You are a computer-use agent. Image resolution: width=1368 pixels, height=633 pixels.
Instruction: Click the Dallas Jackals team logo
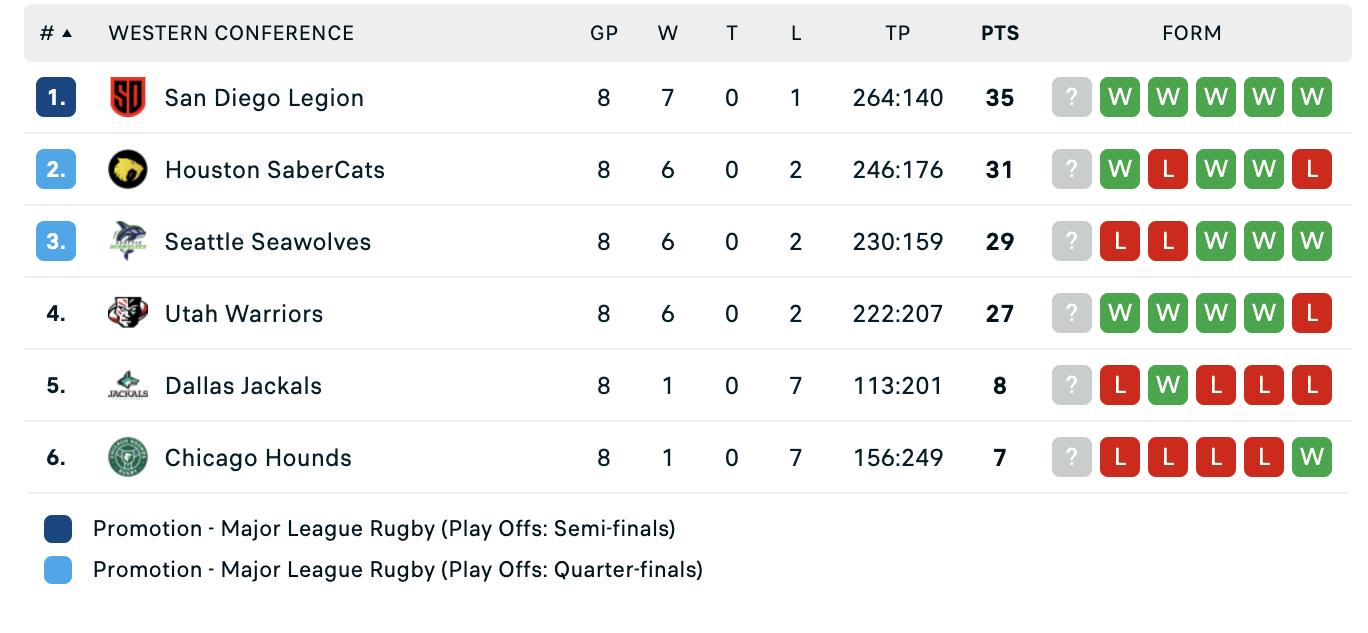pos(128,386)
